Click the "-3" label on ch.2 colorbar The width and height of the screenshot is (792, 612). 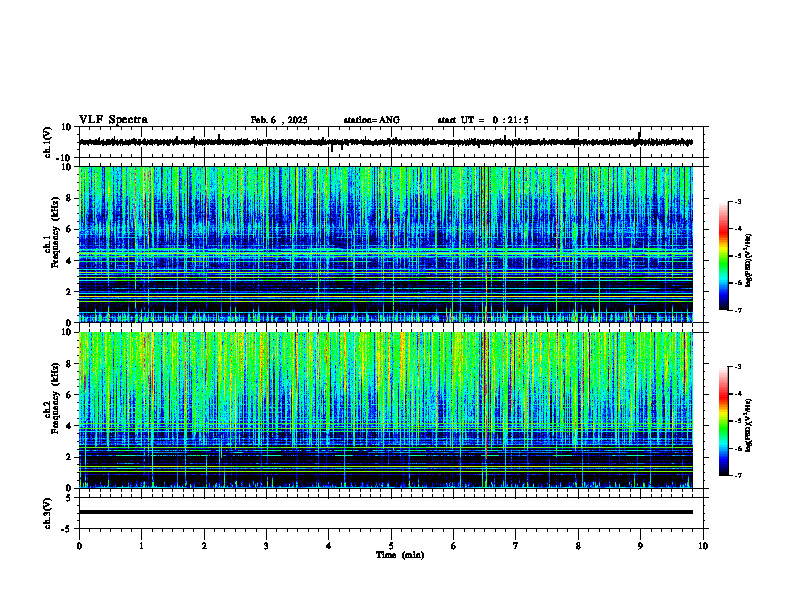(737, 367)
